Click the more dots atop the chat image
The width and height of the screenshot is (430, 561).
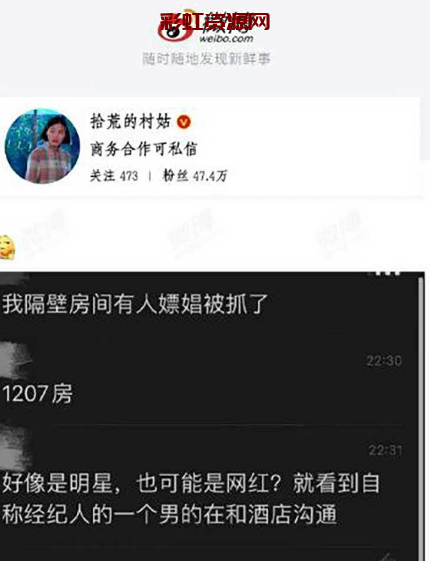click(x=387, y=273)
